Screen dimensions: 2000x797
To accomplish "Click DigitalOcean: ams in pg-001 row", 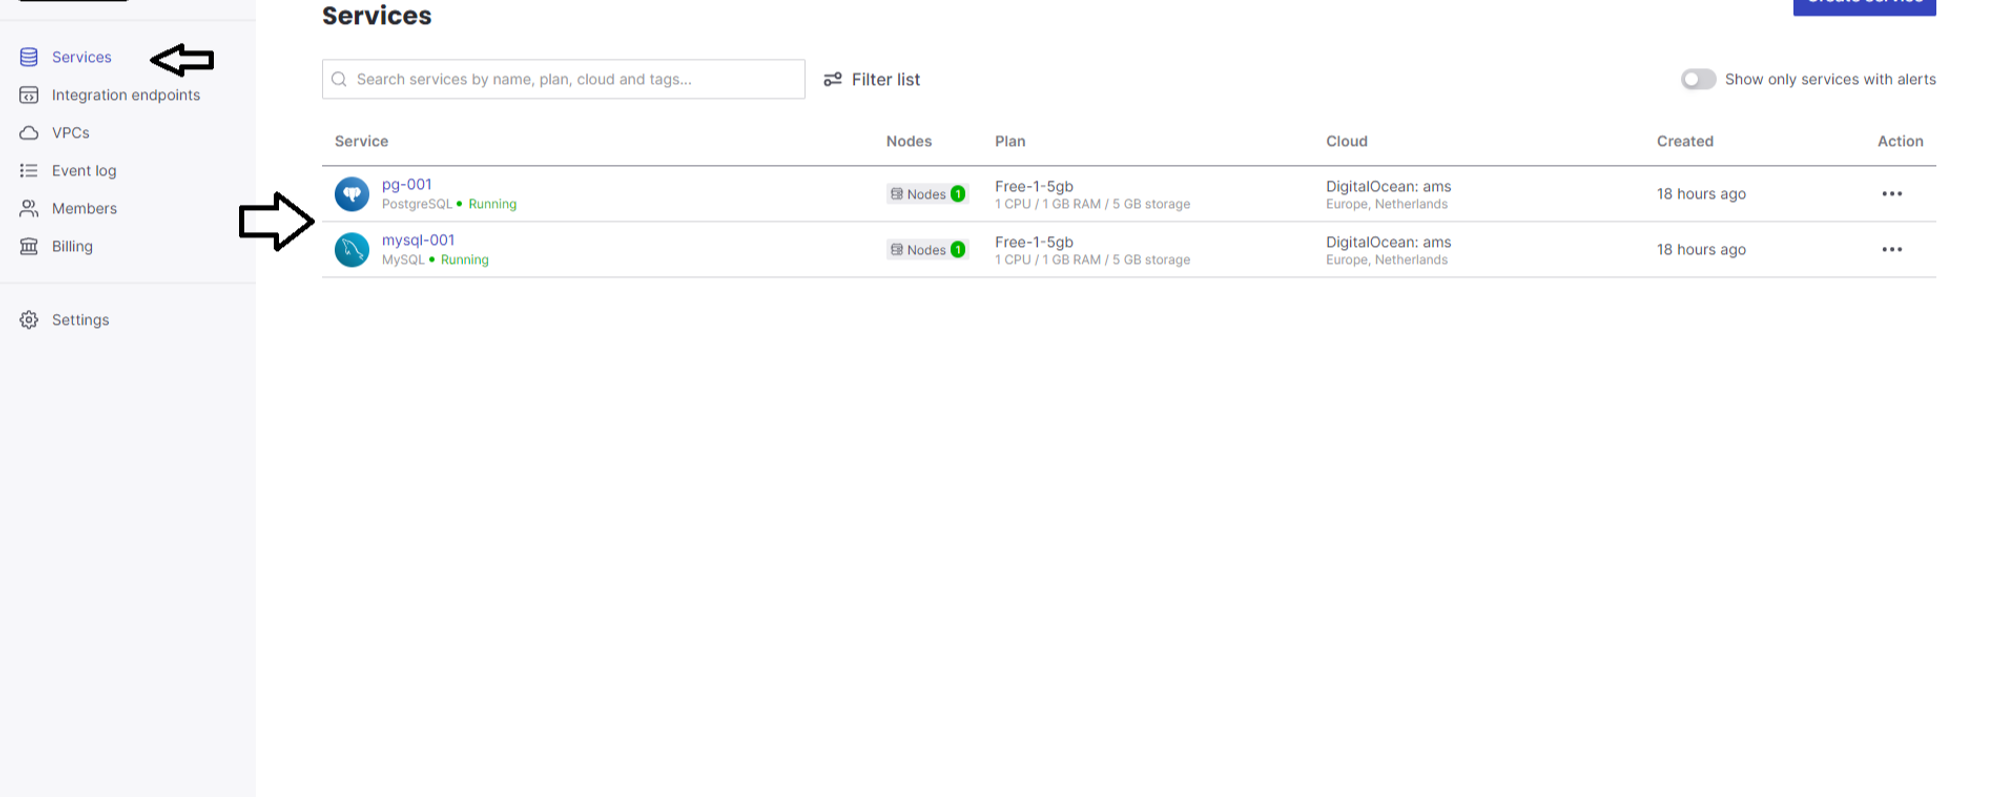I will pos(1388,186).
